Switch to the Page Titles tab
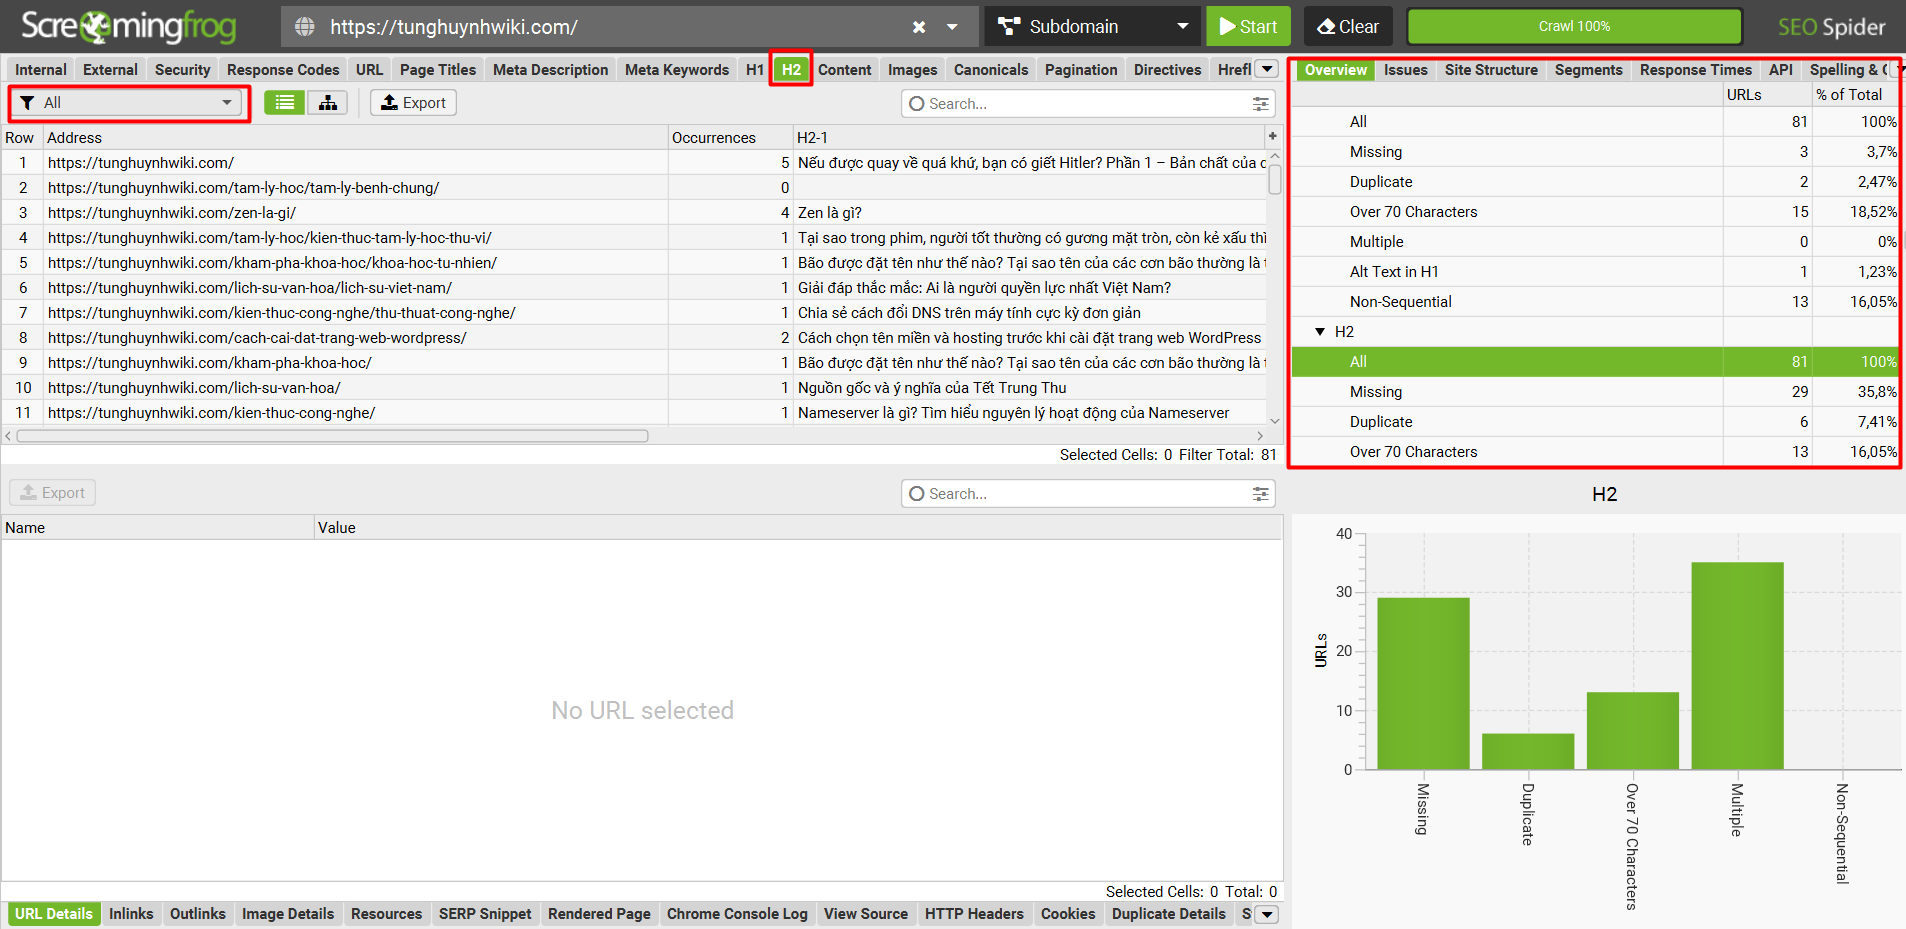The height and width of the screenshot is (929, 1906). click(437, 70)
